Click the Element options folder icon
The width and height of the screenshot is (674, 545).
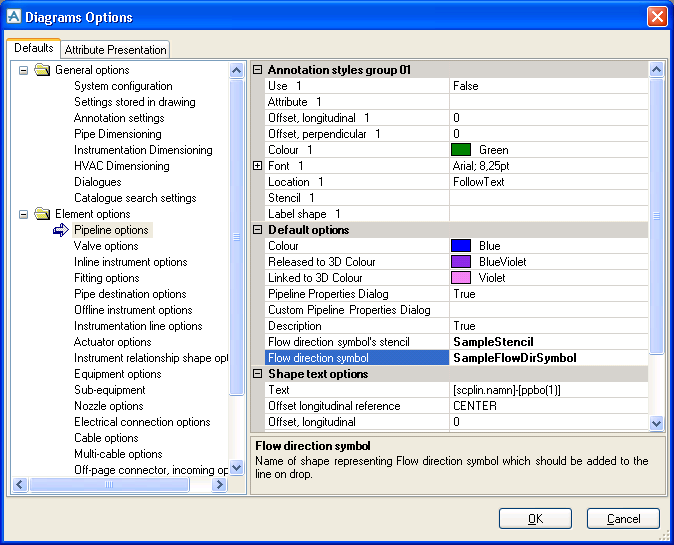coord(42,214)
